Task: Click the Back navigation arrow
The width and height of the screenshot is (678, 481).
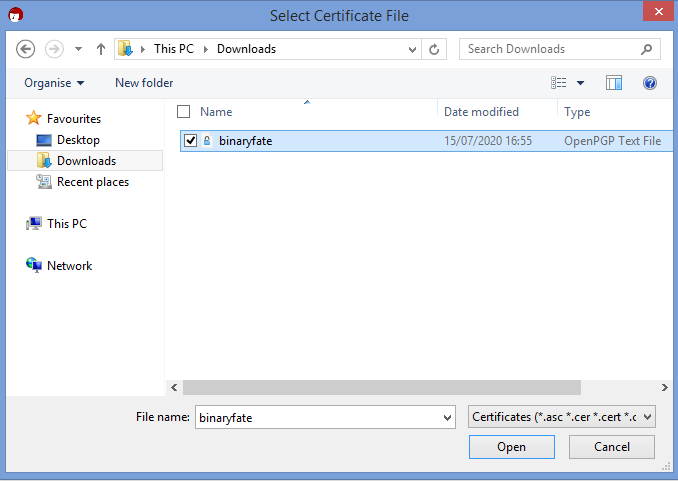Action: click(26, 49)
